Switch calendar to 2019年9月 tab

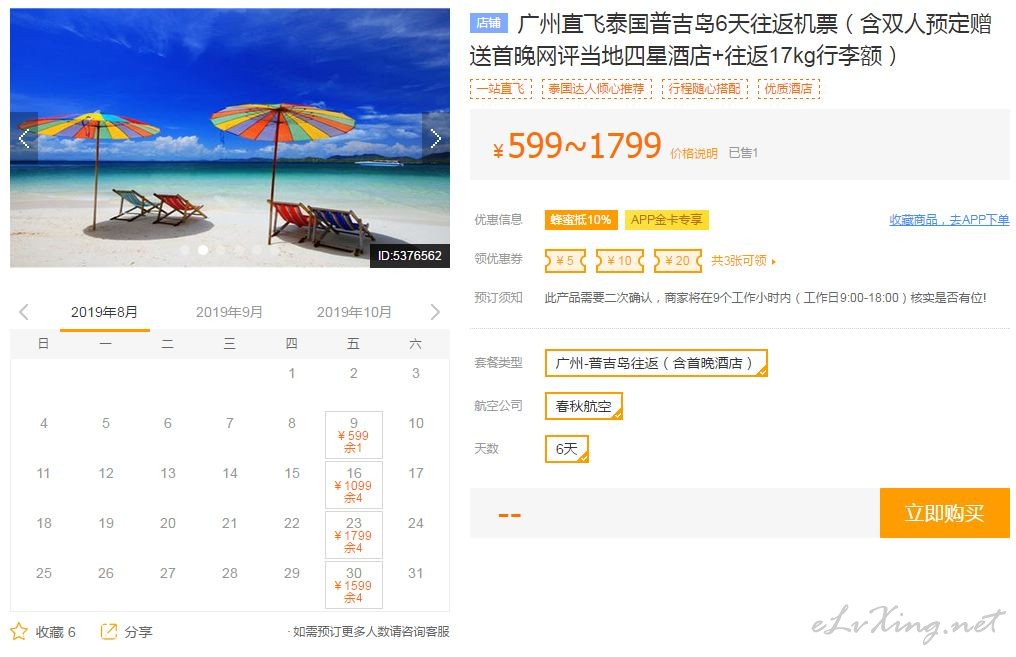[x=229, y=312]
